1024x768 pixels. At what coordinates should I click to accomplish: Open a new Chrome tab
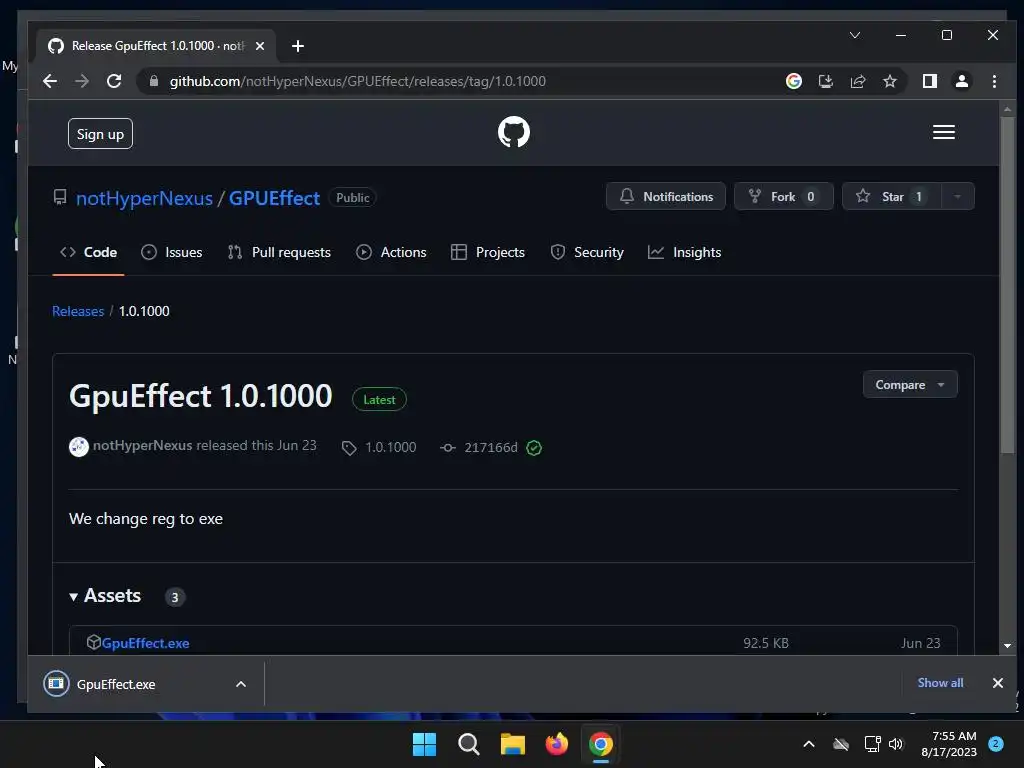298,46
